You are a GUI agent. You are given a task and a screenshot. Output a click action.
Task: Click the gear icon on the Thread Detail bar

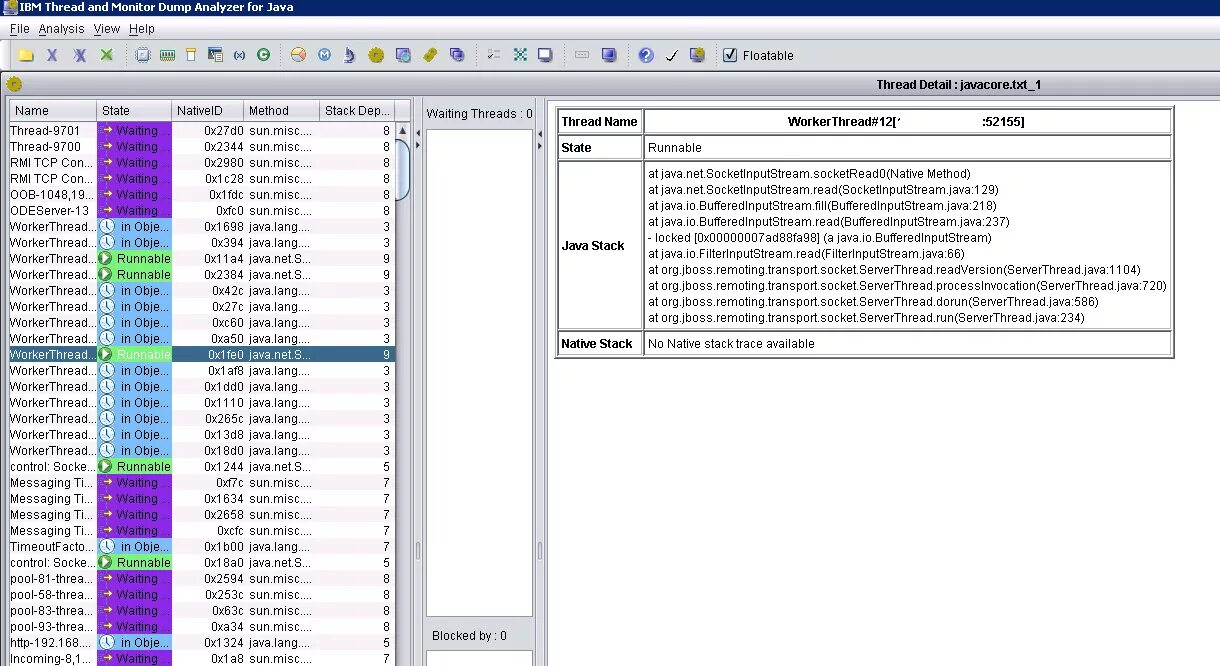(x=14, y=84)
